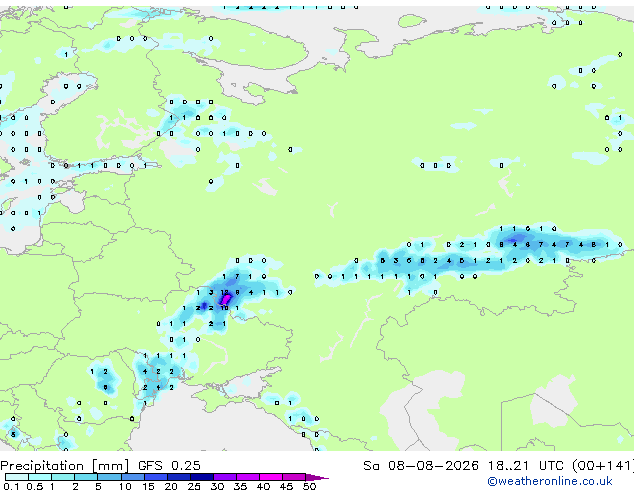
Task: Click the '(00+141)' run offset label
Action: pos(603,466)
